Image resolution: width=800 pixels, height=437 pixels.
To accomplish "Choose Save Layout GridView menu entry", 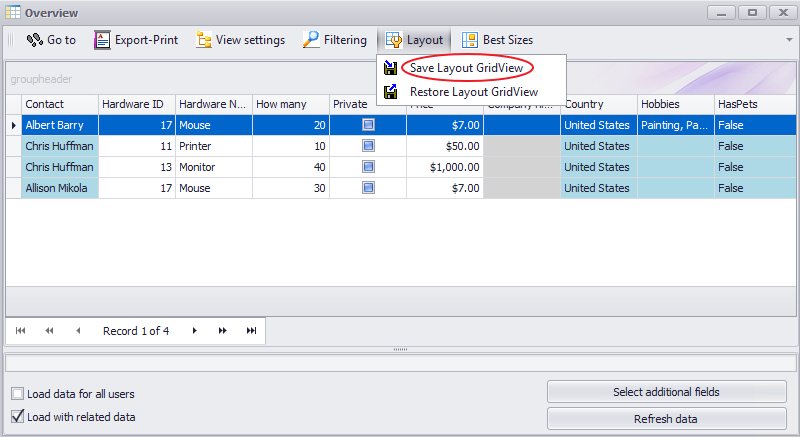I will 466,68.
